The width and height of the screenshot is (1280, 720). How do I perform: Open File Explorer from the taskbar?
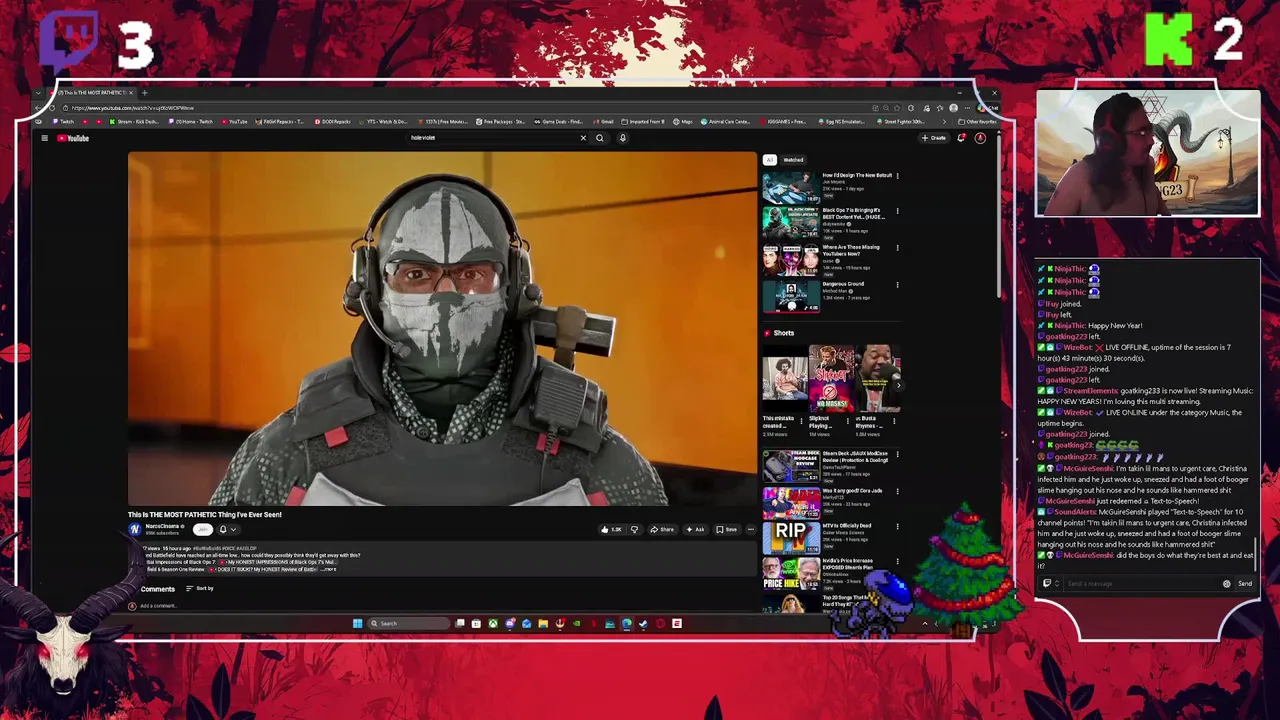point(543,624)
